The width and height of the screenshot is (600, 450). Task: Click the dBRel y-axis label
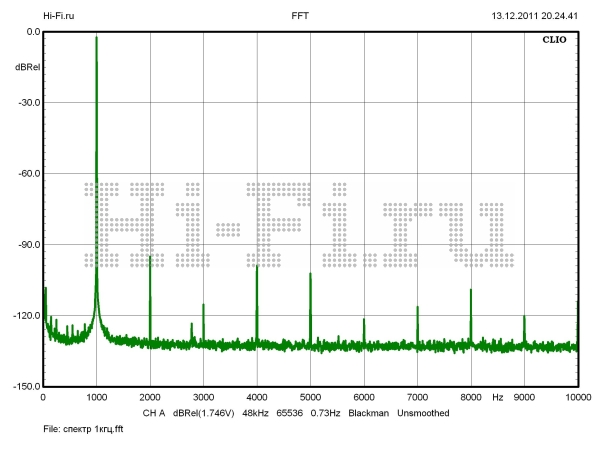[x=27, y=66]
